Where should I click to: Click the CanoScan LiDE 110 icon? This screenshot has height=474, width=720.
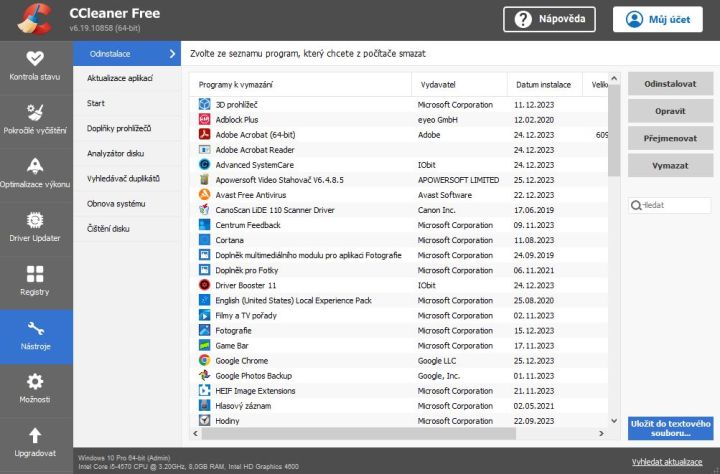204,210
